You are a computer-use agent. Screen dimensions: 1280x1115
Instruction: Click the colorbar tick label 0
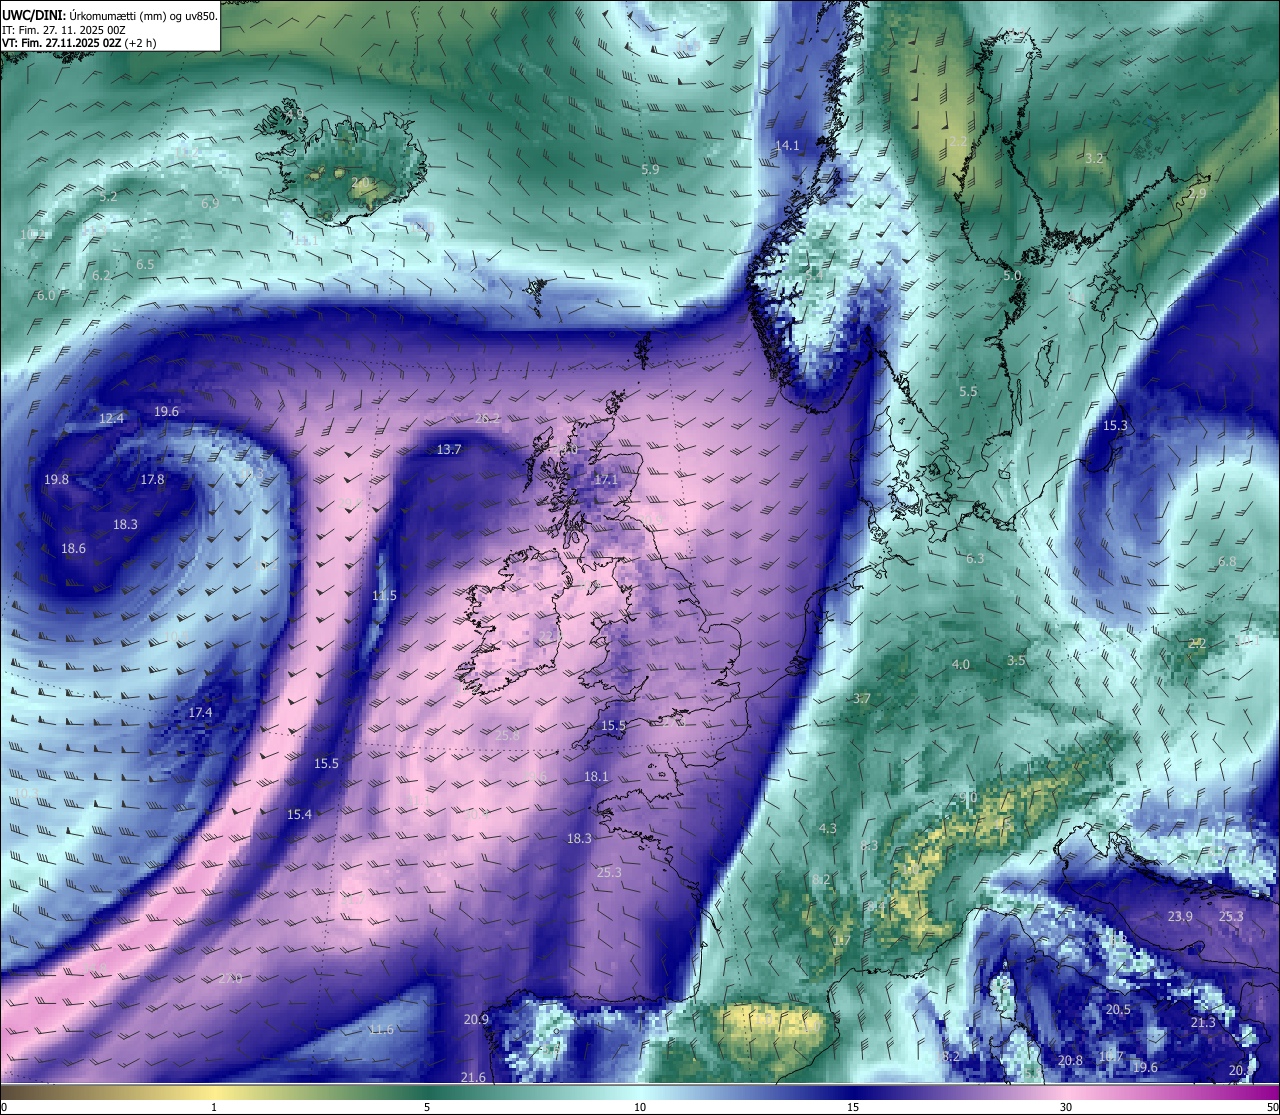[x=4, y=1107]
